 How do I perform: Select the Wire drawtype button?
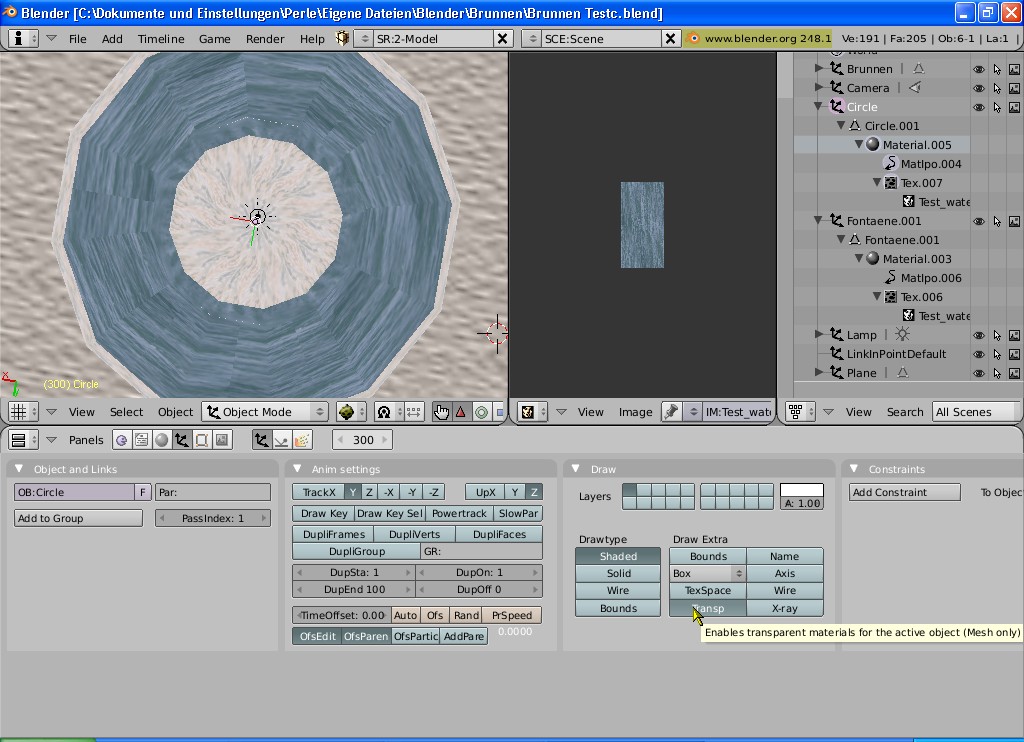[x=618, y=590]
